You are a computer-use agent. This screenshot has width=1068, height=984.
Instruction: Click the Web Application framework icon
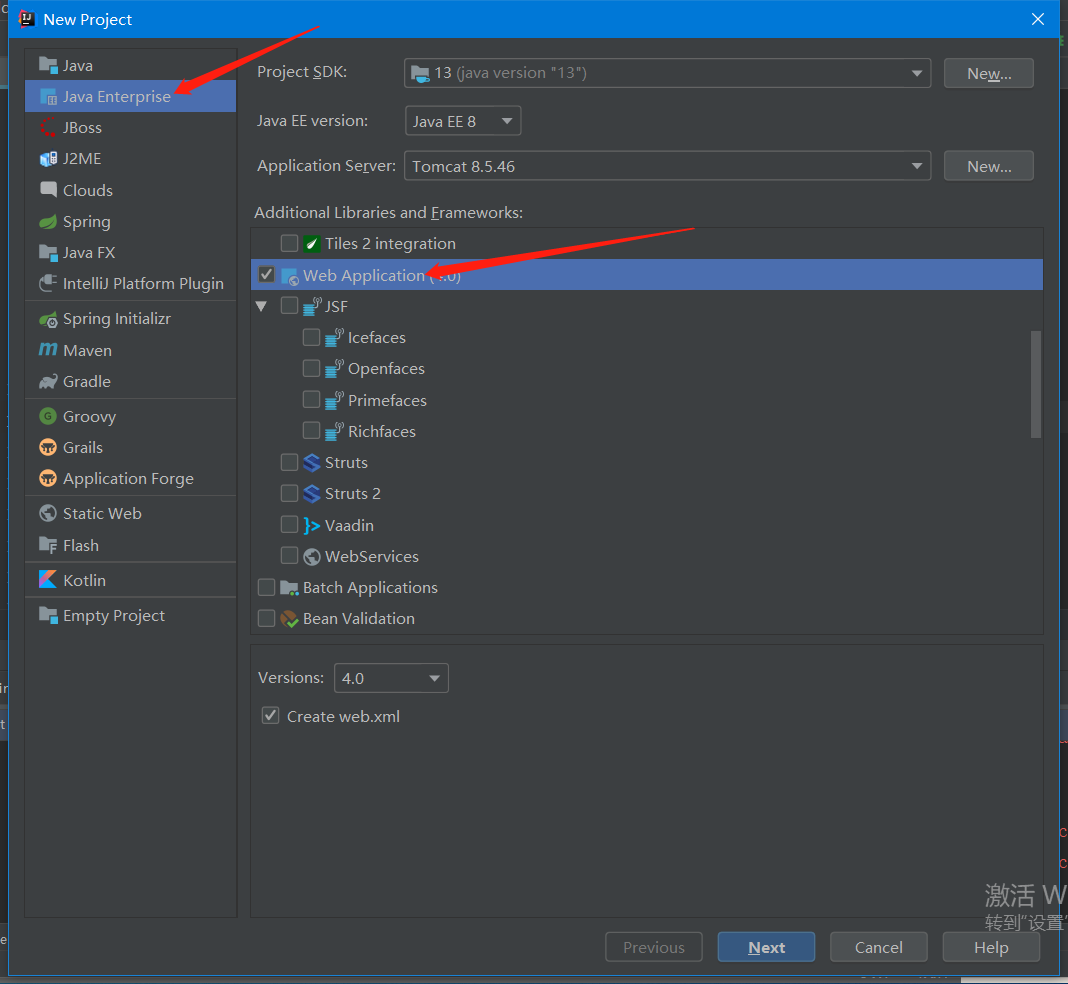(289, 276)
